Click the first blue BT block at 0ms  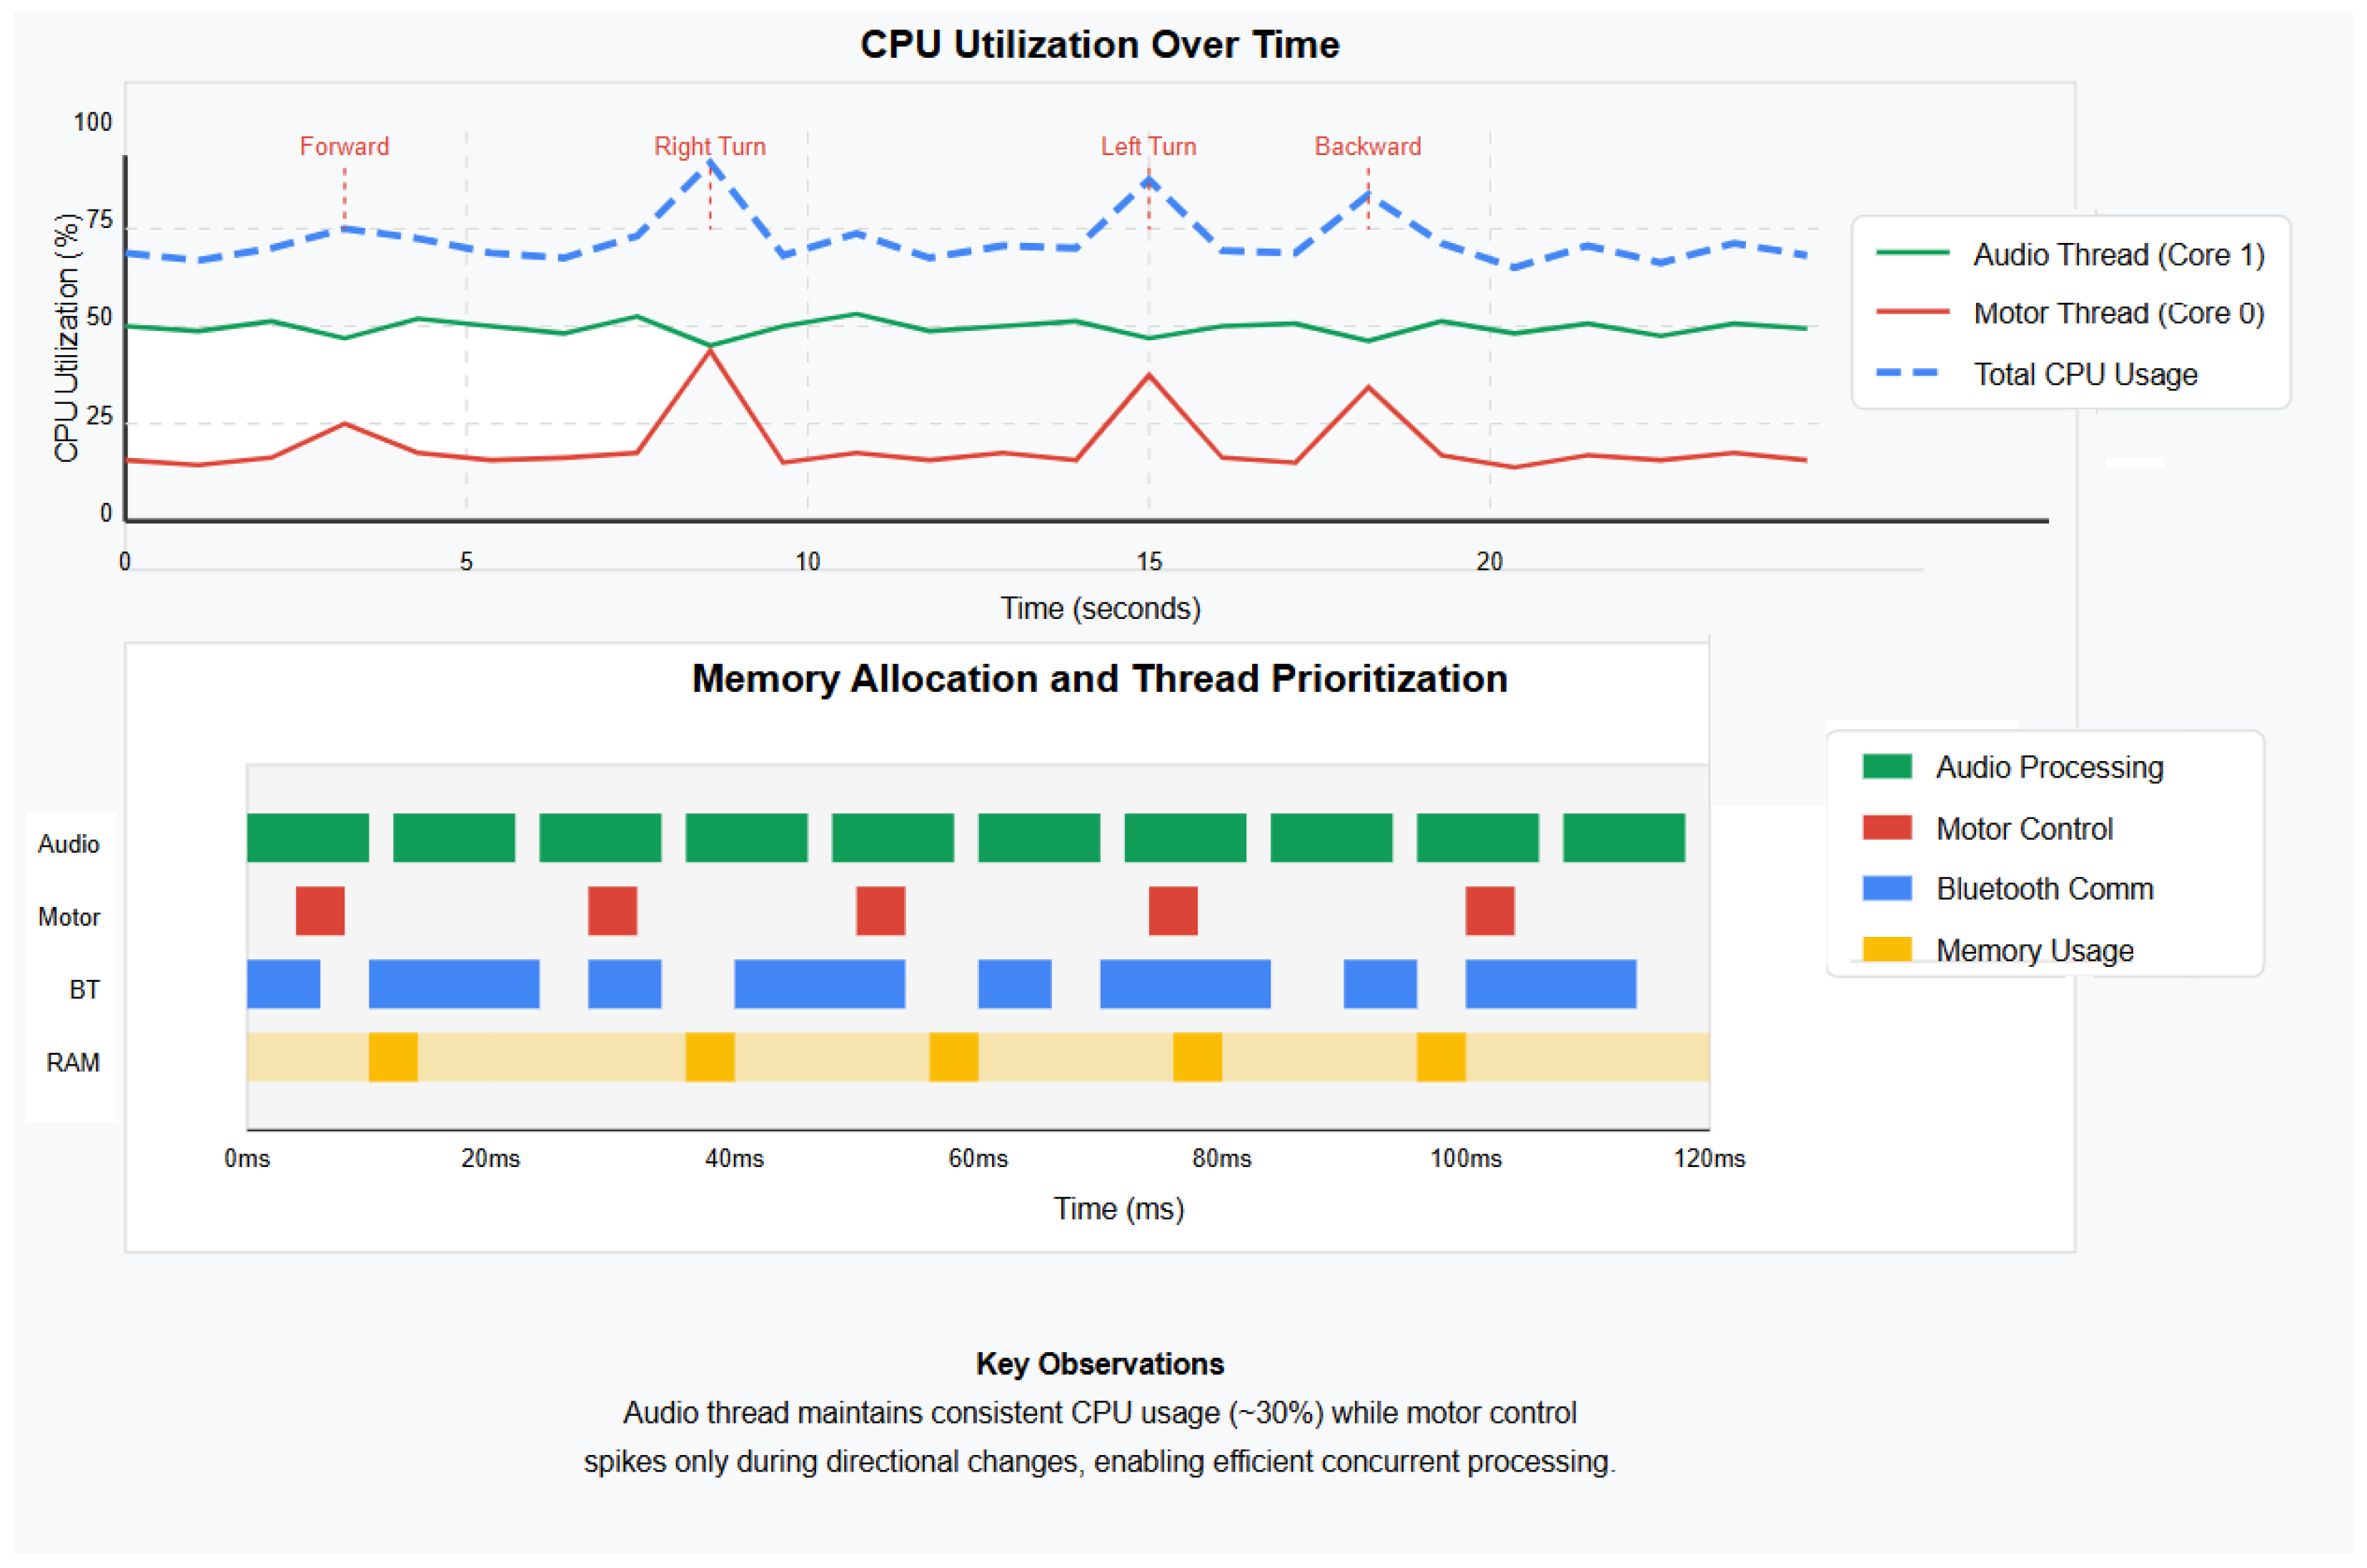(284, 985)
